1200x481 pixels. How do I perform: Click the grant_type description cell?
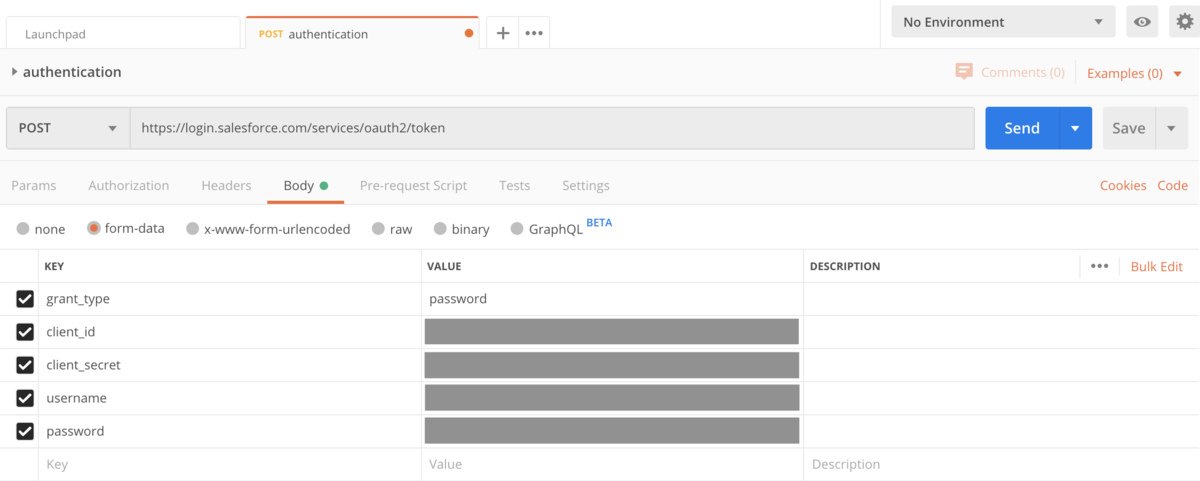1001,299
